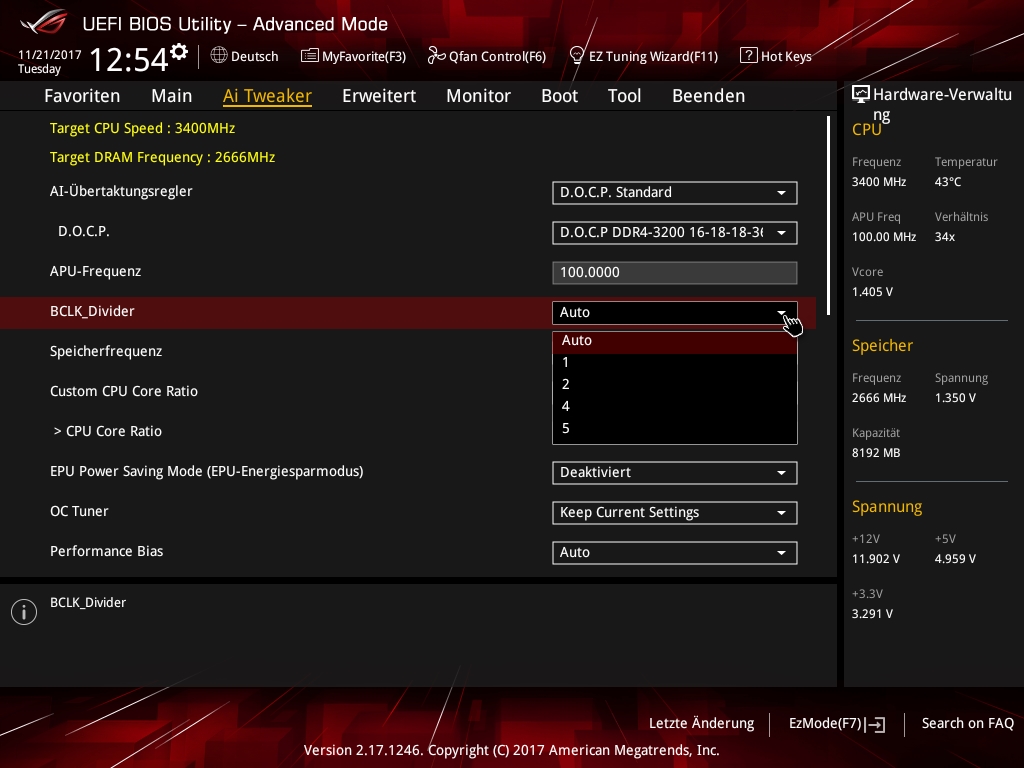Screen dimensions: 1024x768
Task: Click the 11/21/2017 date text
Action: pyautogui.click(x=50, y=55)
